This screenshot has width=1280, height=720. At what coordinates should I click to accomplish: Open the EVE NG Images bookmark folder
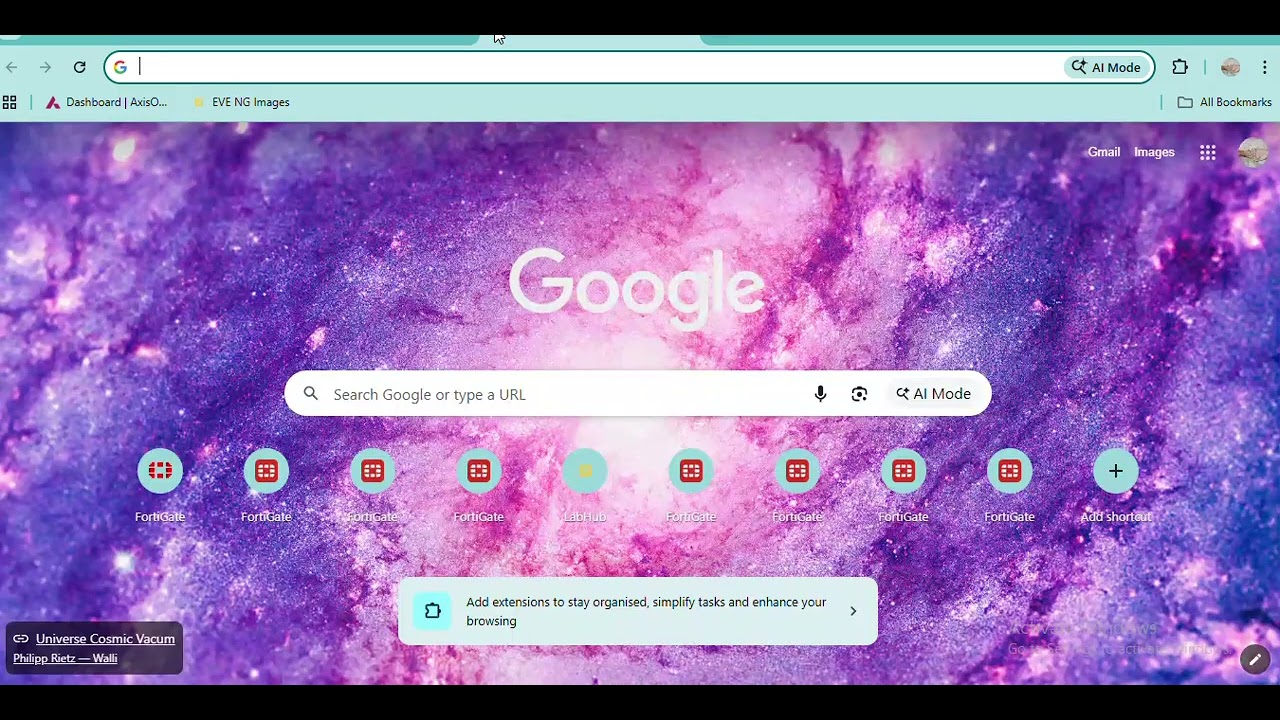(241, 102)
